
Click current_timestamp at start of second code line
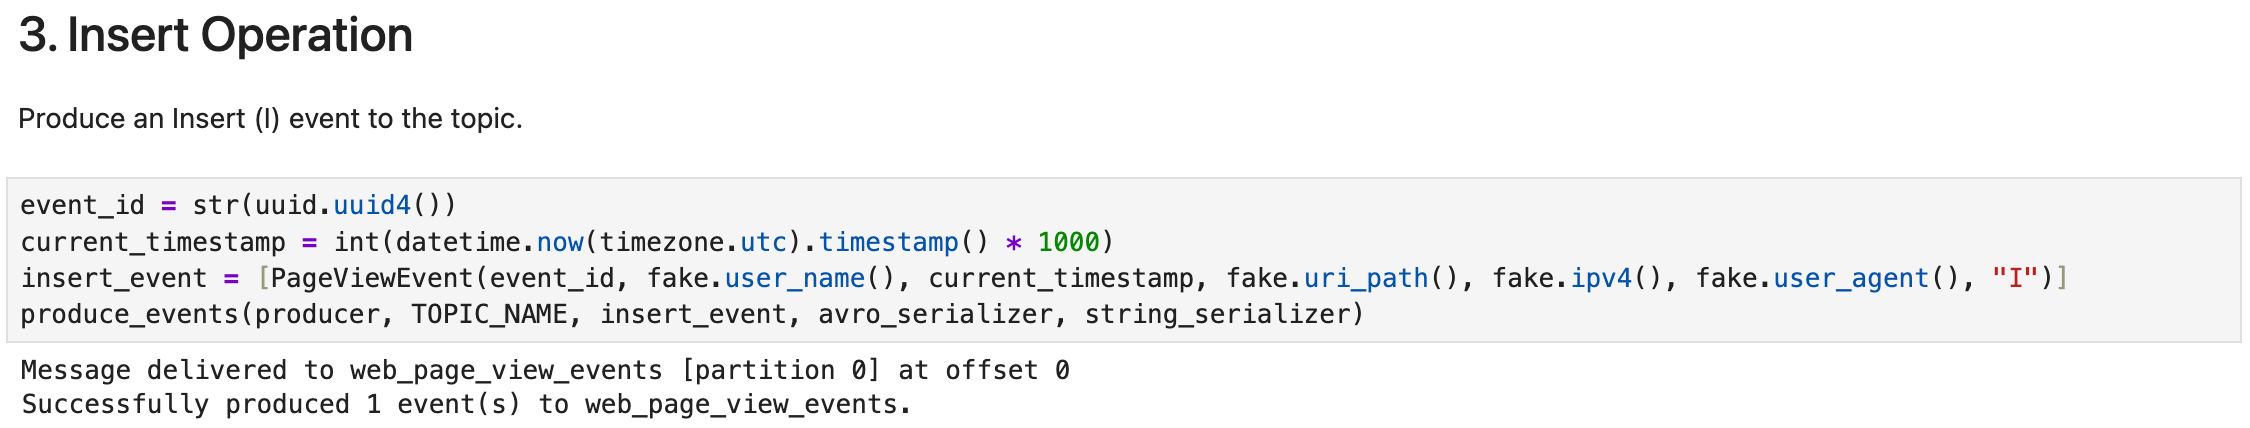[153, 242]
